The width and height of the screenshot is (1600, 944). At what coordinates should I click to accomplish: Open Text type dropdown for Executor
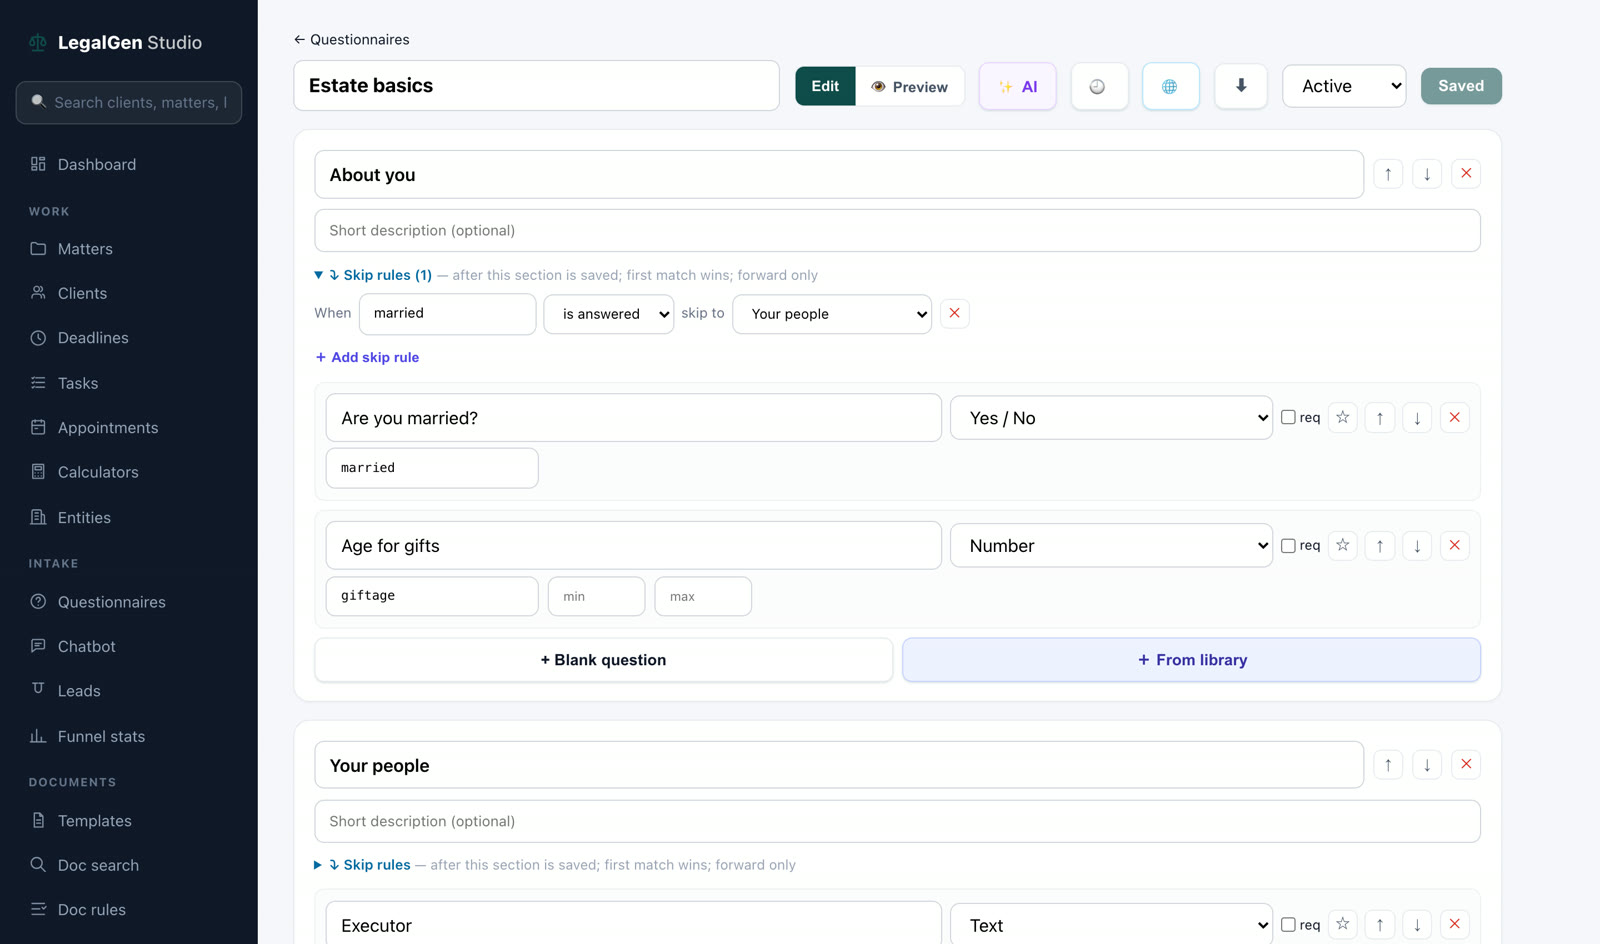click(1111, 925)
